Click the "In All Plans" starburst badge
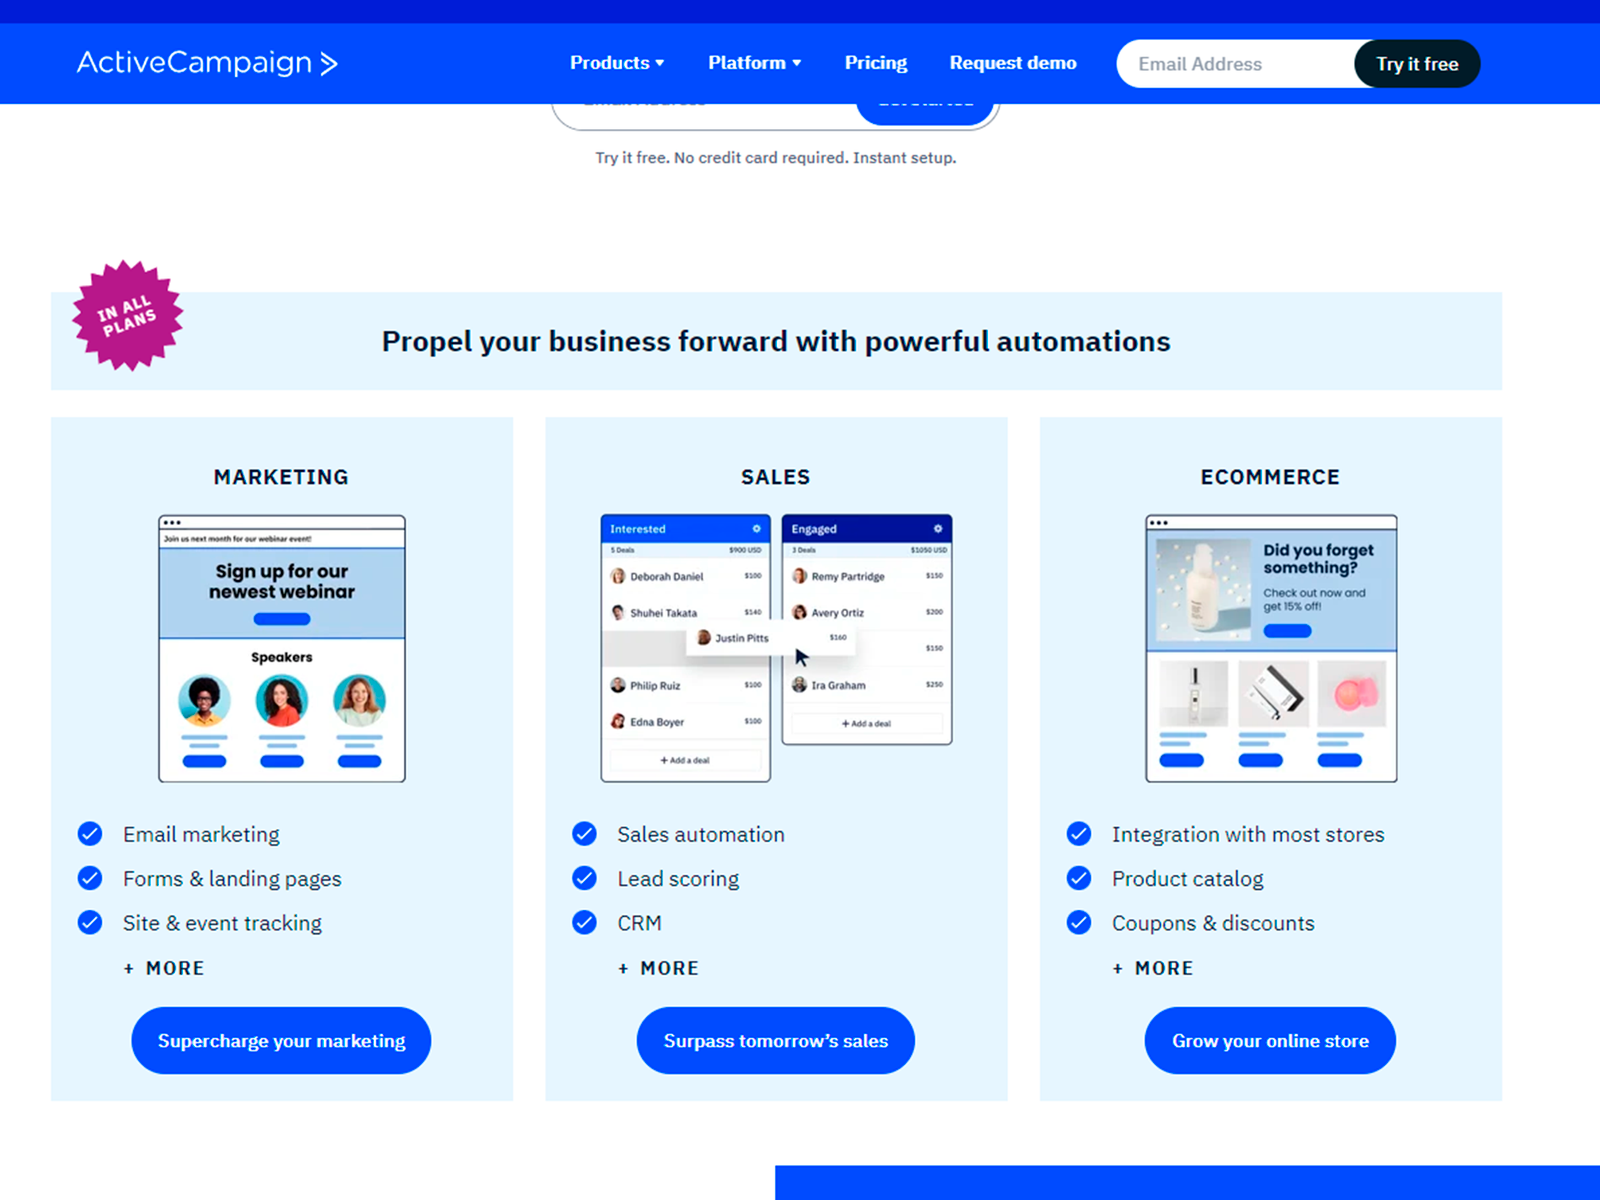This screenshot has height=1200, width=1600. [x=128, y=316]
